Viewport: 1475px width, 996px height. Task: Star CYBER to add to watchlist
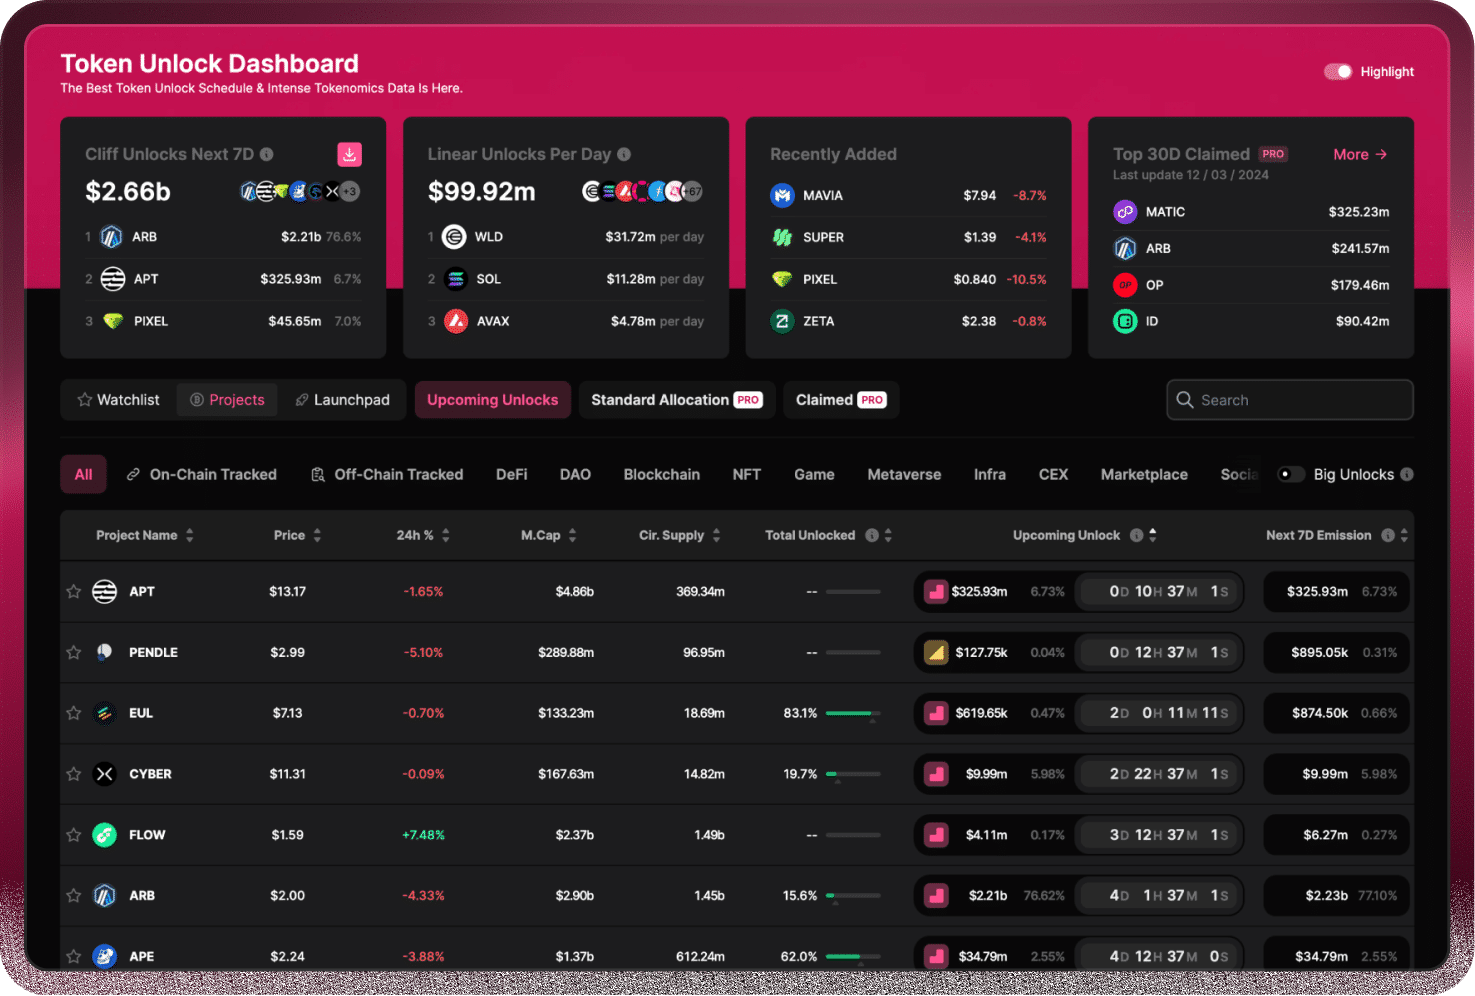point(73,774)
